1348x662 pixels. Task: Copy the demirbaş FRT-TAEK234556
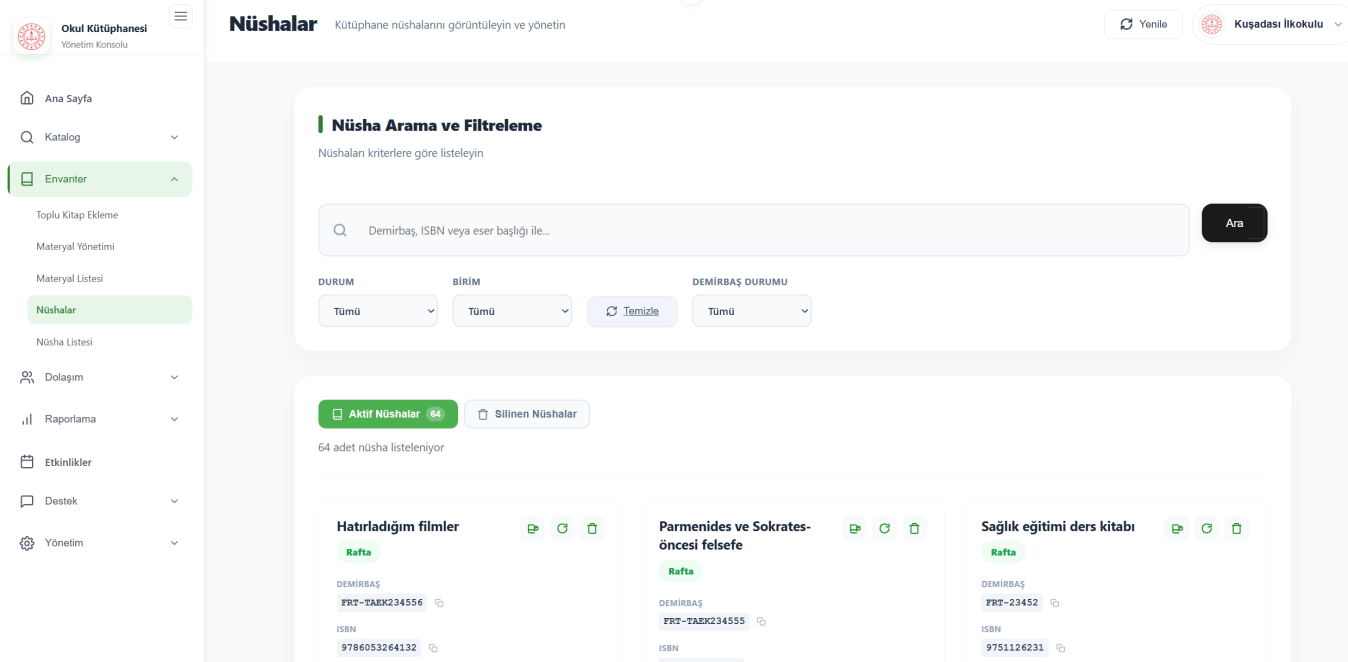[x=439, y=603]
